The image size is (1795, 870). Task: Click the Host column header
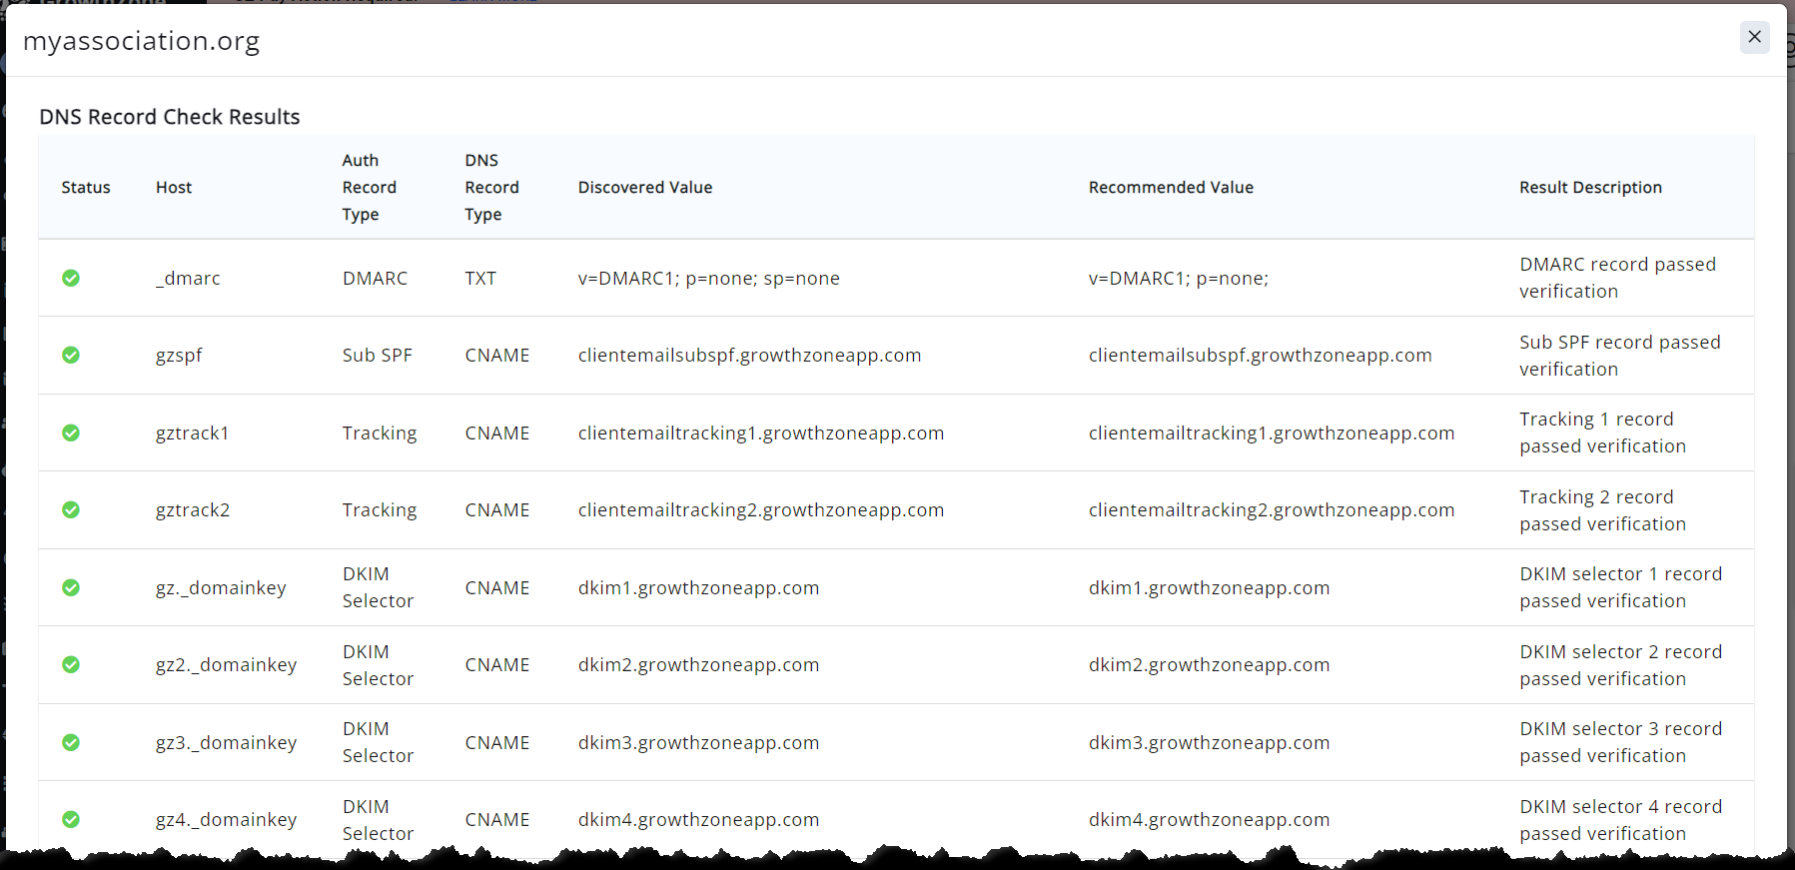point(174,187)
